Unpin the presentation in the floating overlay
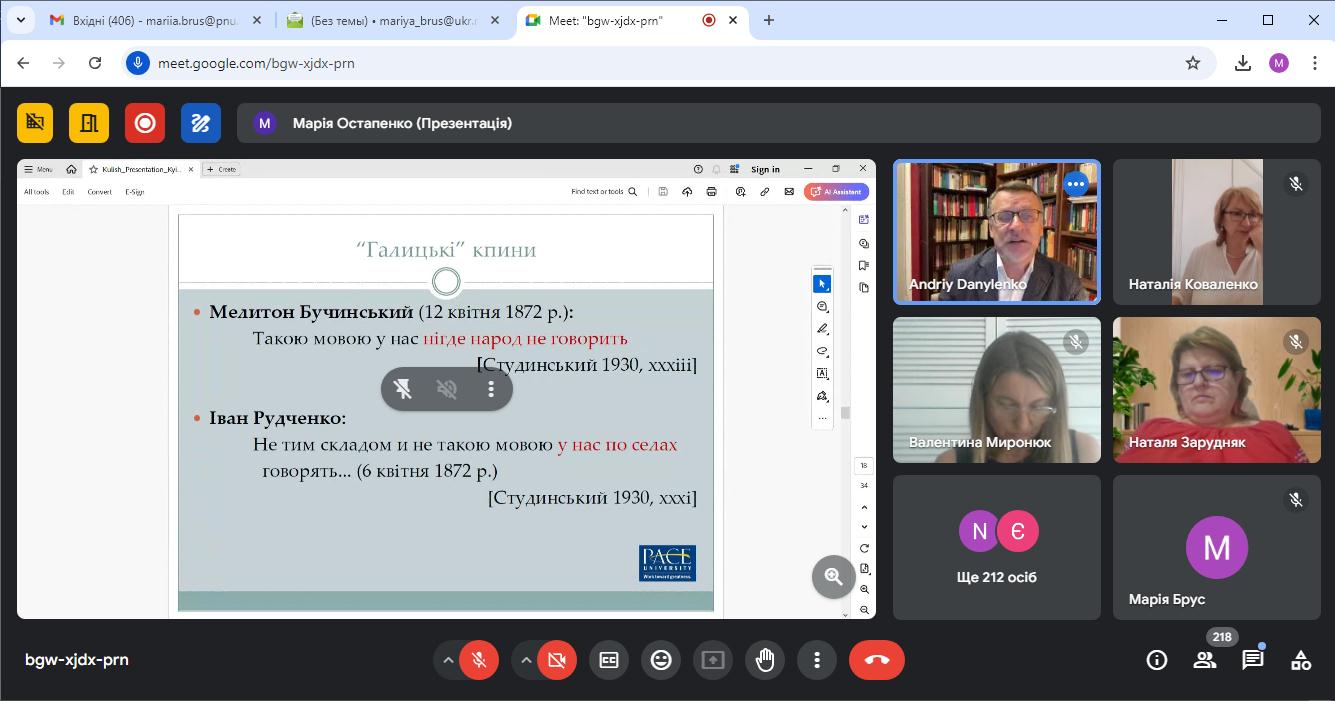The image size is (1335, 701). tap(403, 389)
